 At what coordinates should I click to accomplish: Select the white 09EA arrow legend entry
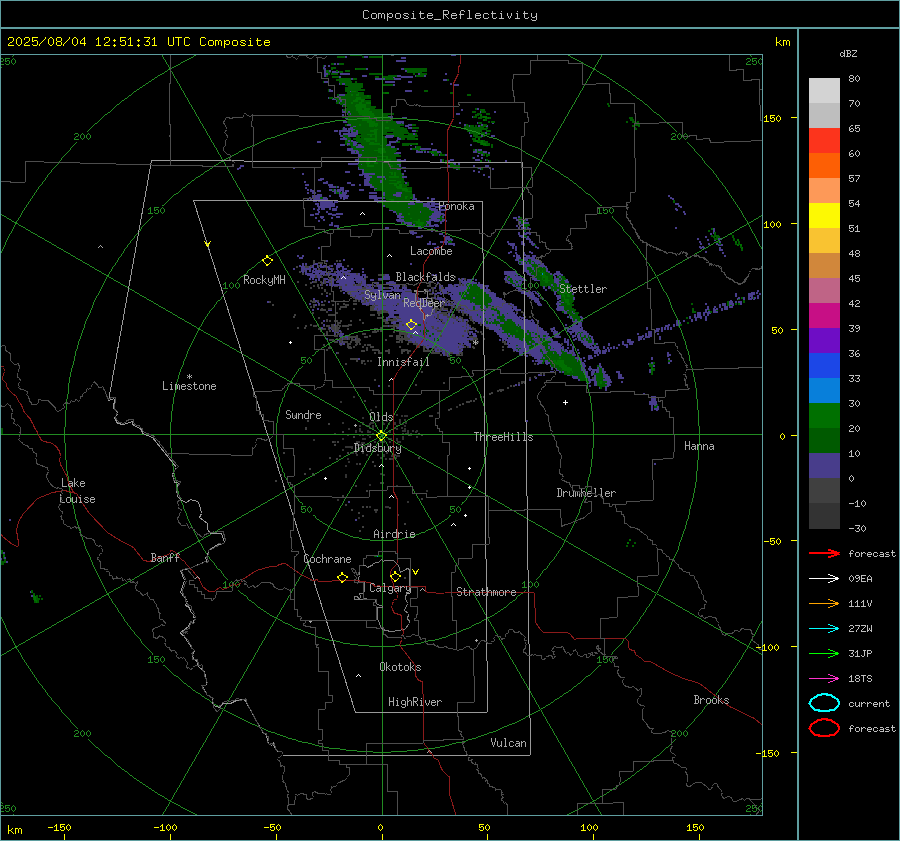pyautogui.click(x=824, y=579)
